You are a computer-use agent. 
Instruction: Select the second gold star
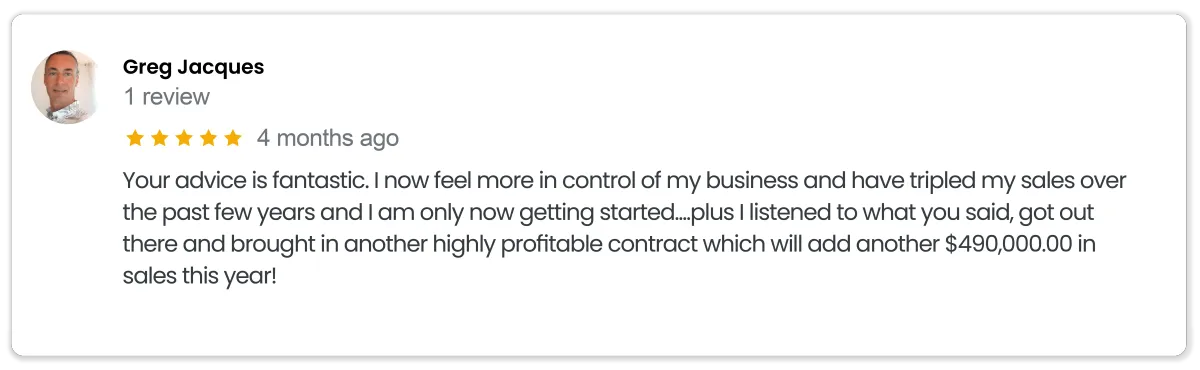pyautogui.click(x=158, y=138)
